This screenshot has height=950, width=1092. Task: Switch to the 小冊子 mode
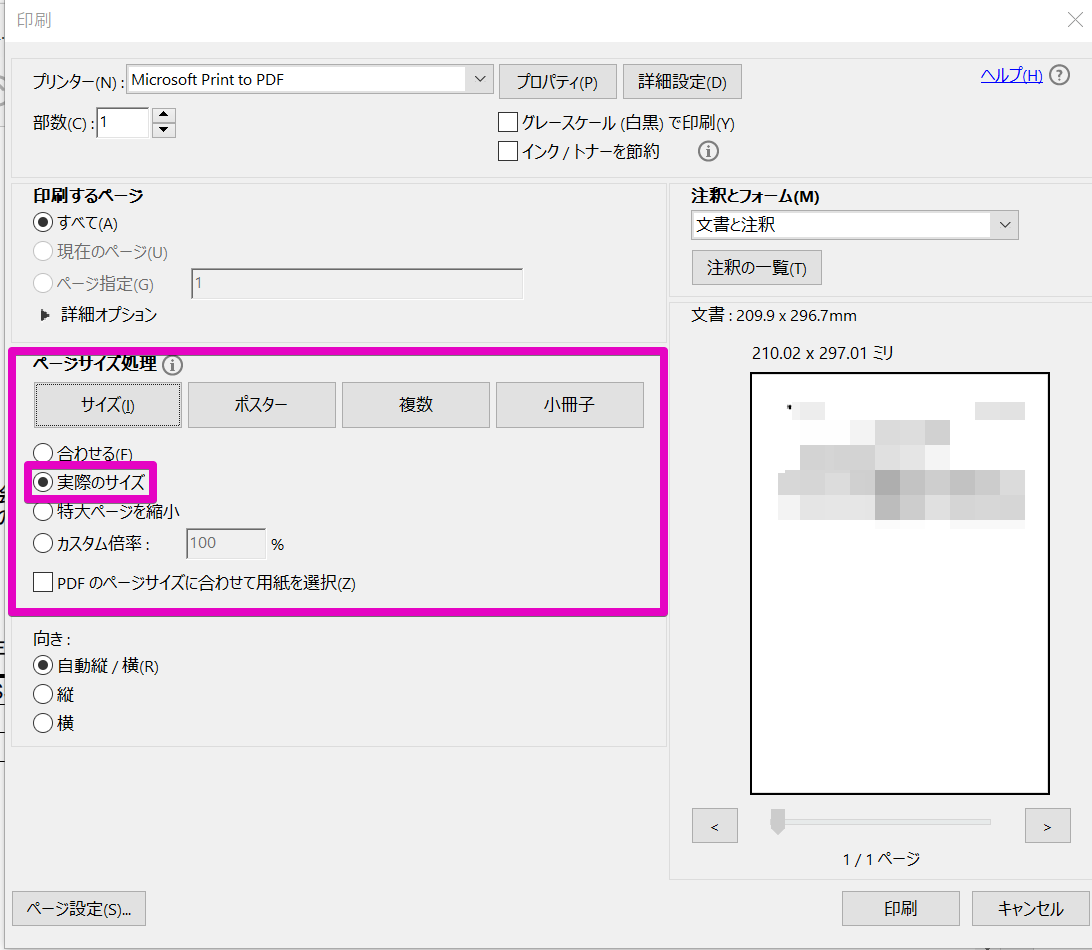coord(570,405)
